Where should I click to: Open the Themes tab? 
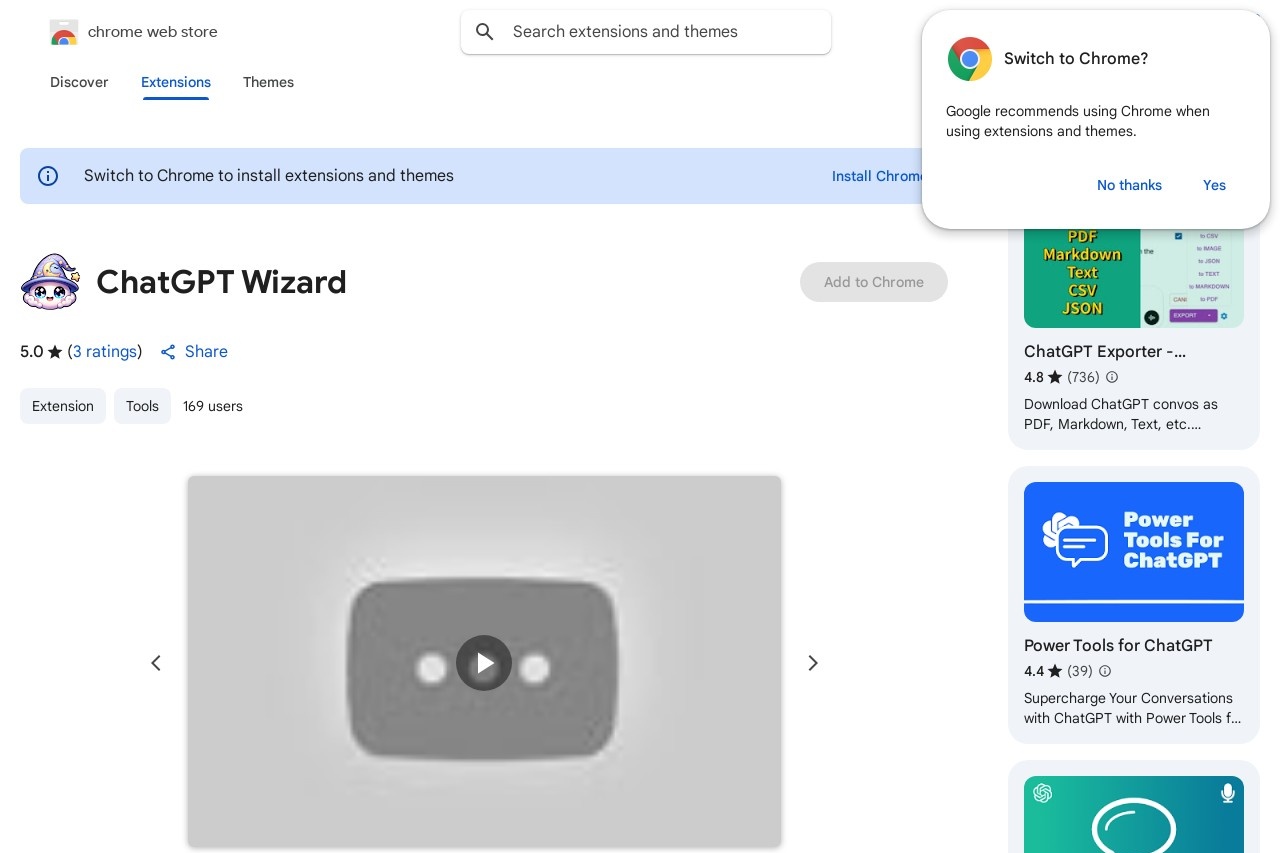[x=268, y=82]
